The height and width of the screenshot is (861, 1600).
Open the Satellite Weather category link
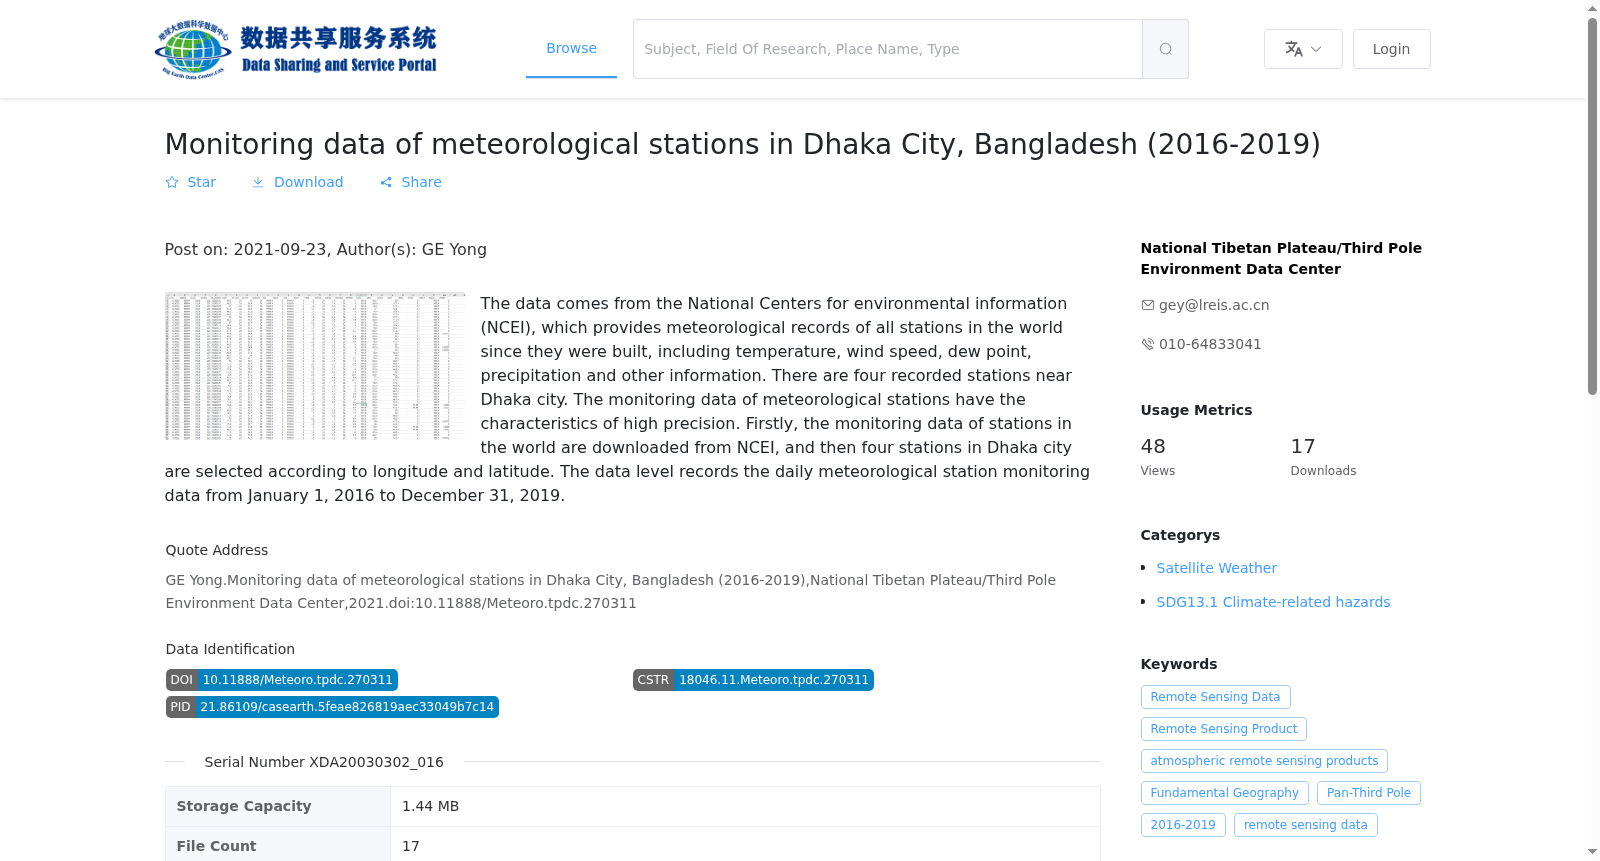coord(1216,568)
